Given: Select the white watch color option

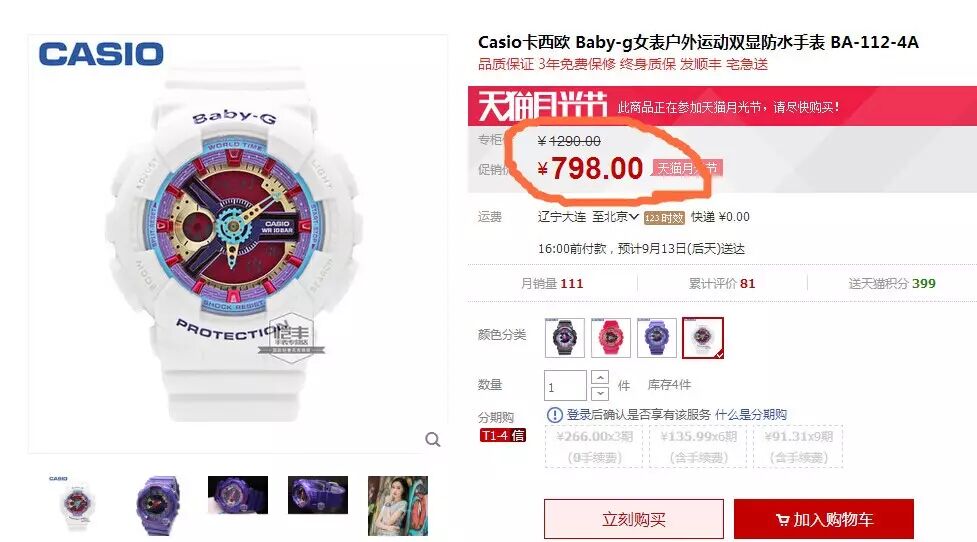Looking at the screenshot, I should tap(703, 338).
